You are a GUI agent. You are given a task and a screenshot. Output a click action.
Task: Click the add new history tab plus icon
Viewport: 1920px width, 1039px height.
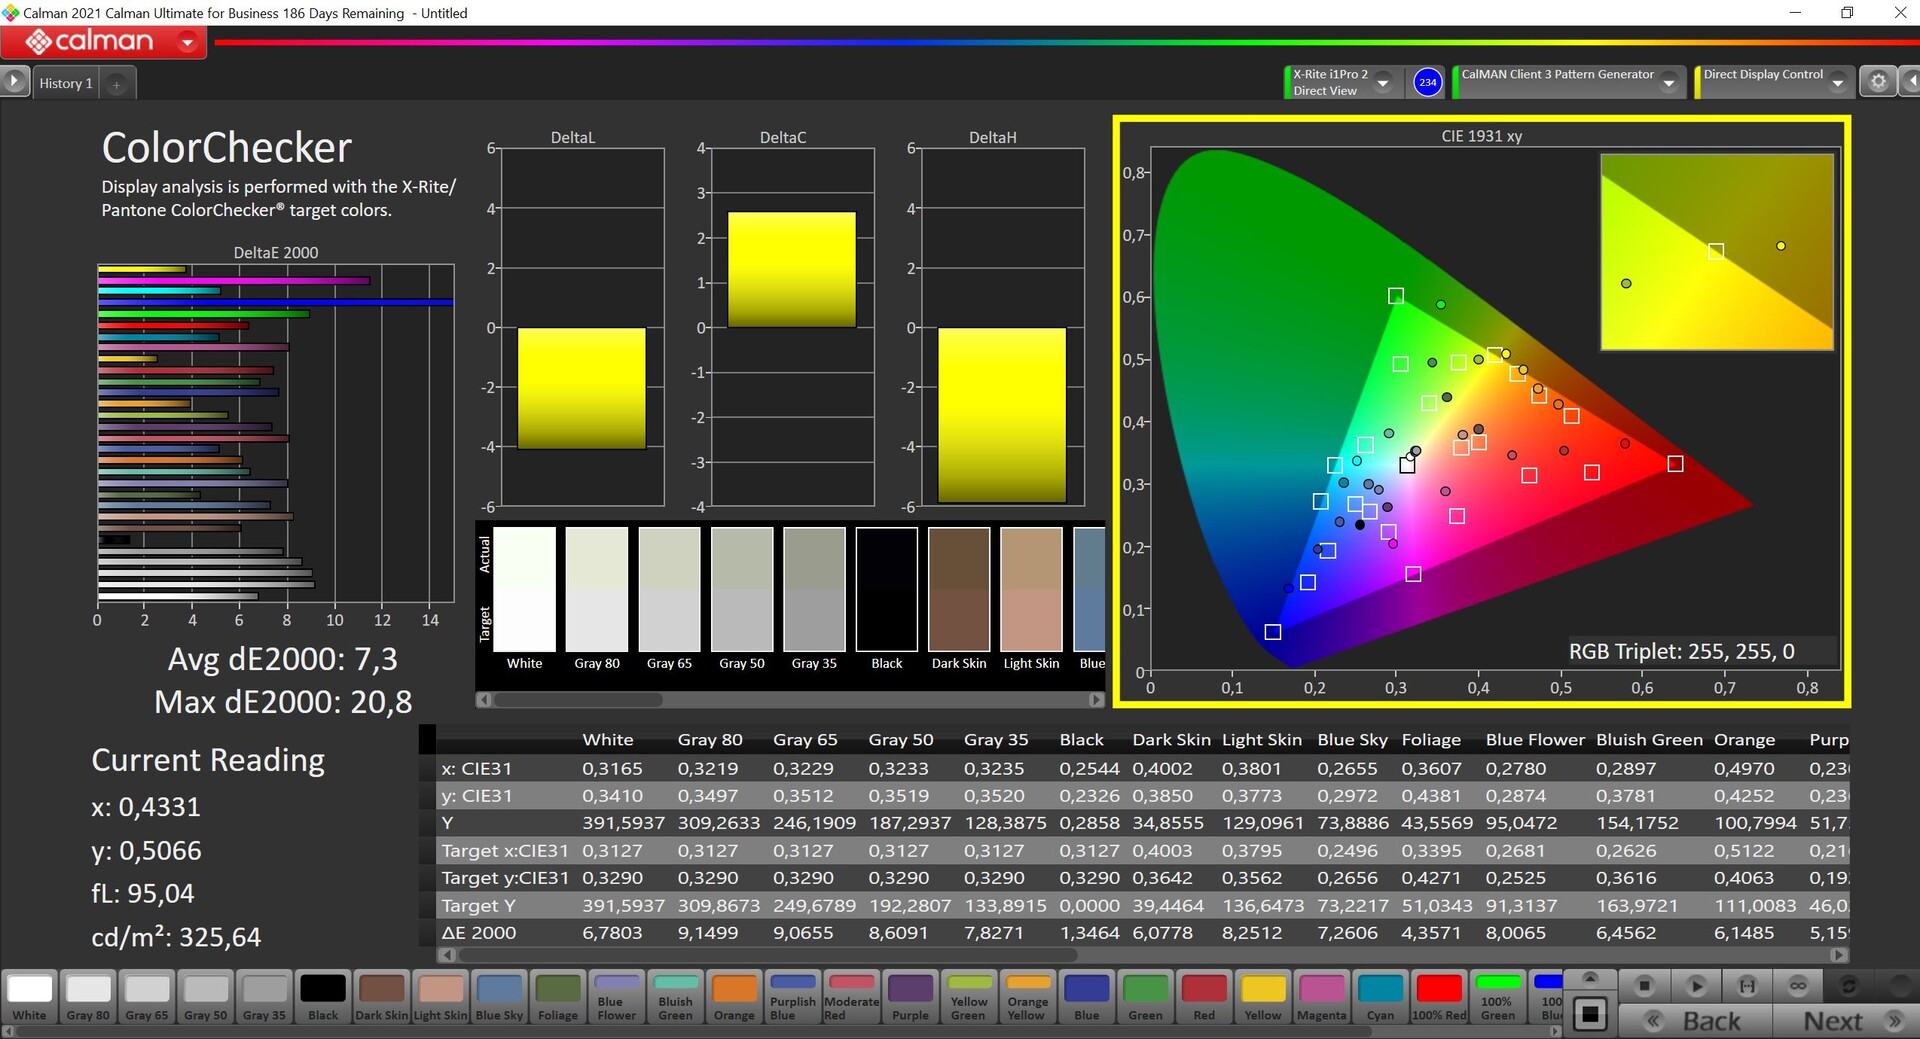pyautogui.click(x=117, y=84)
